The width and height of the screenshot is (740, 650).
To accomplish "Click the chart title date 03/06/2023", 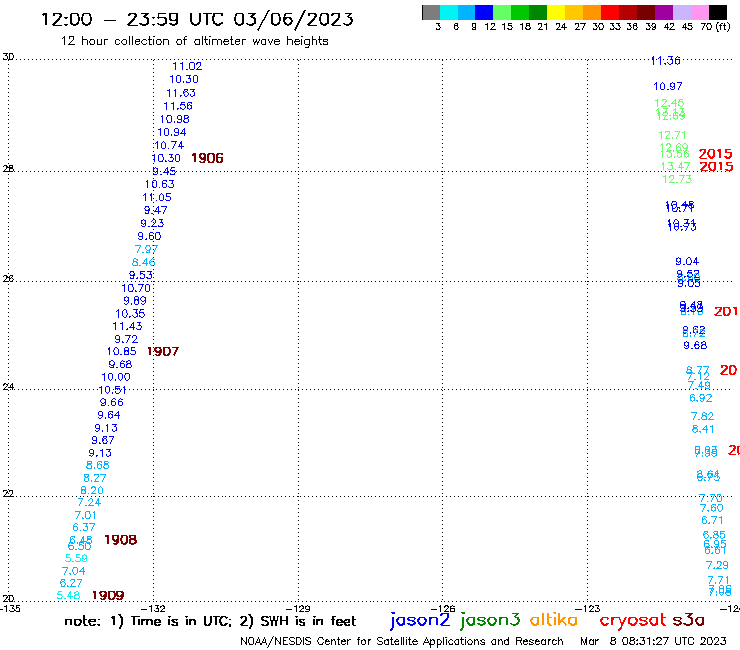I will pyautogui.click(x=293, y=20).
